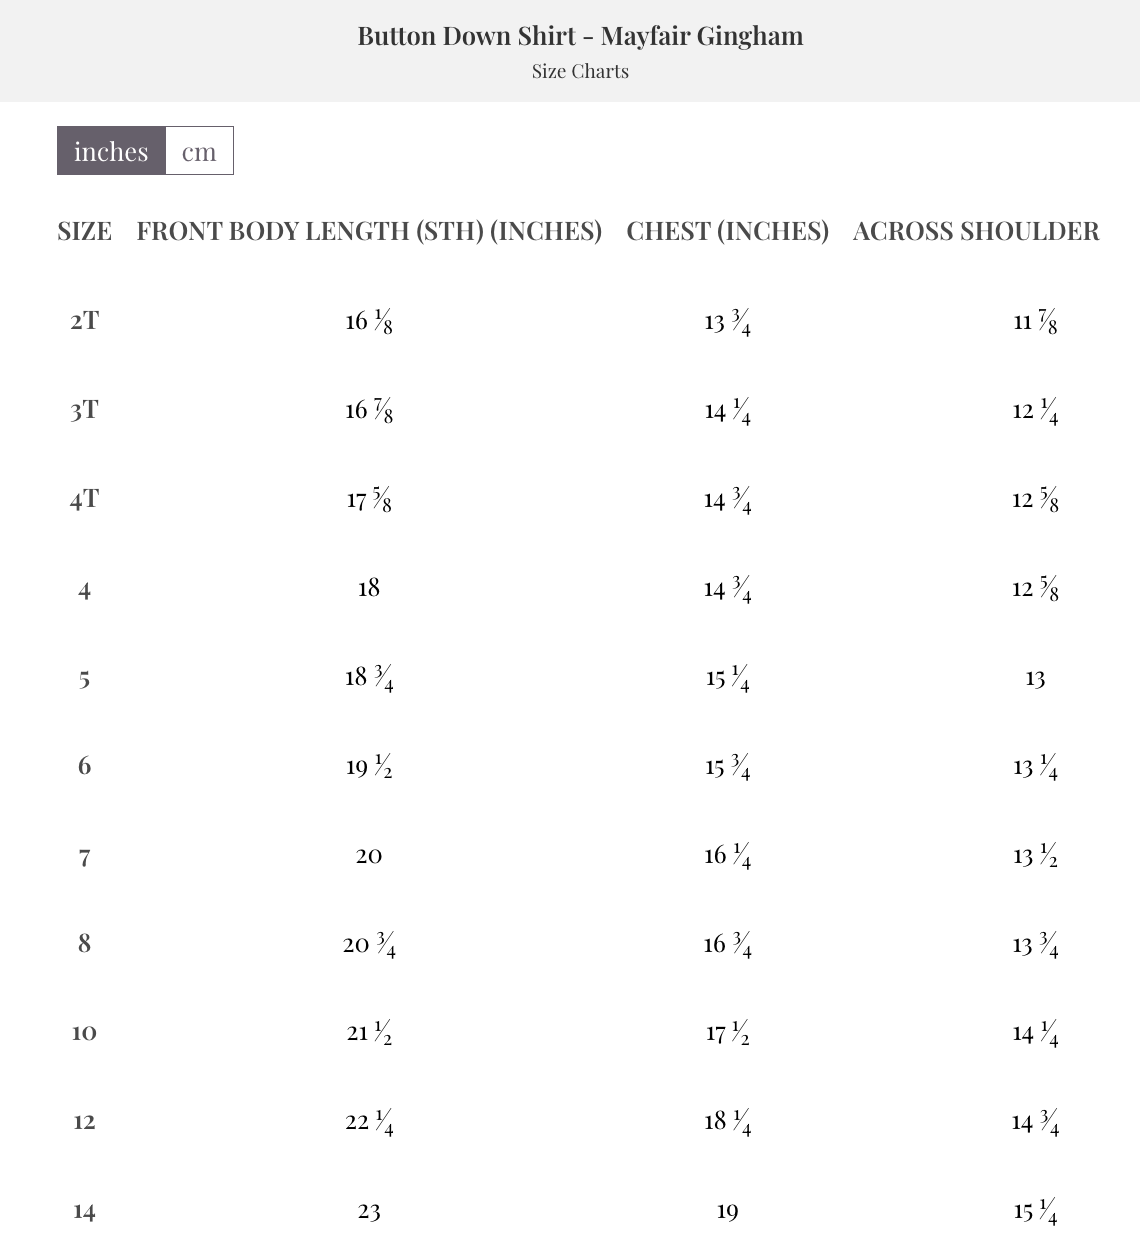Select the 2T size row label
Screen dimensions: 1140x1254
pos(84,320)
